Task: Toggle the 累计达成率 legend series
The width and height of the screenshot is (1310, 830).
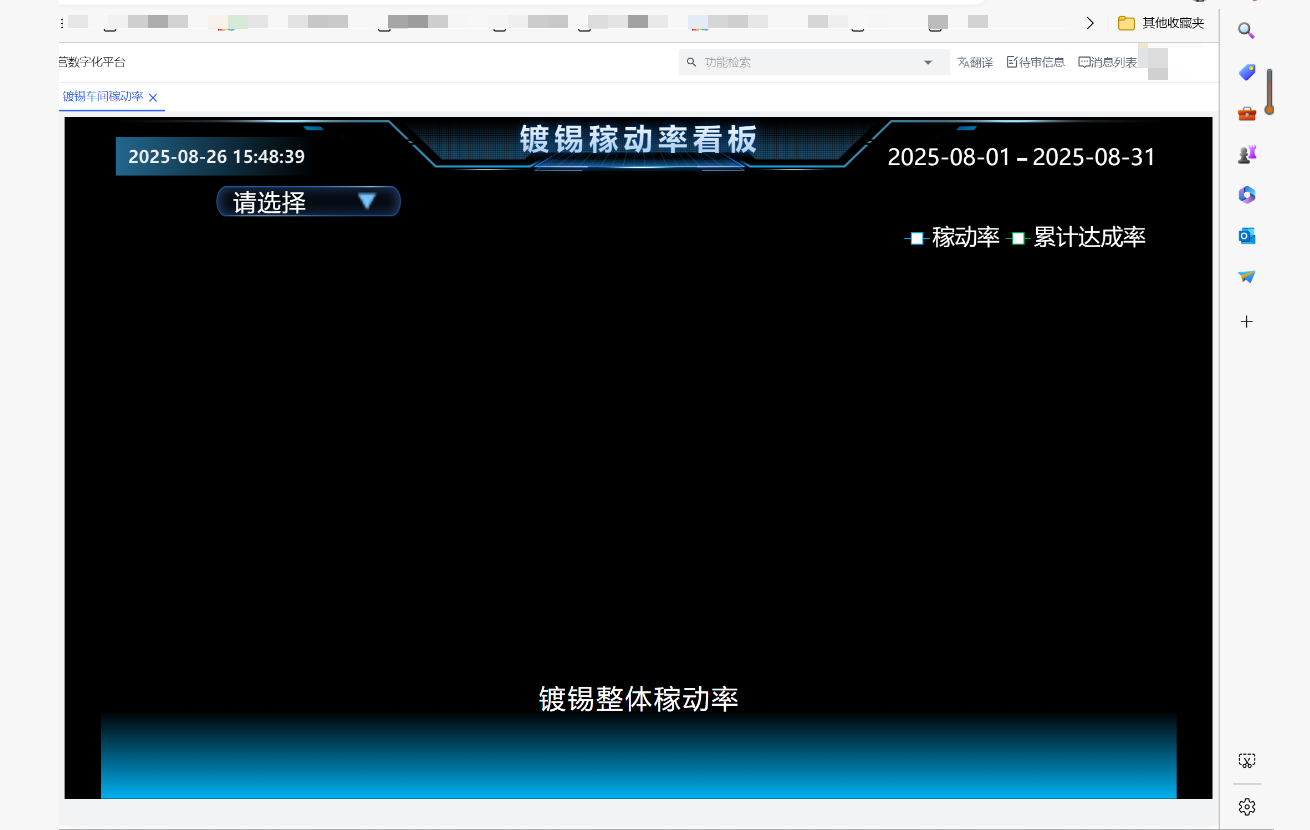Action: click(x=1078, y=238)
